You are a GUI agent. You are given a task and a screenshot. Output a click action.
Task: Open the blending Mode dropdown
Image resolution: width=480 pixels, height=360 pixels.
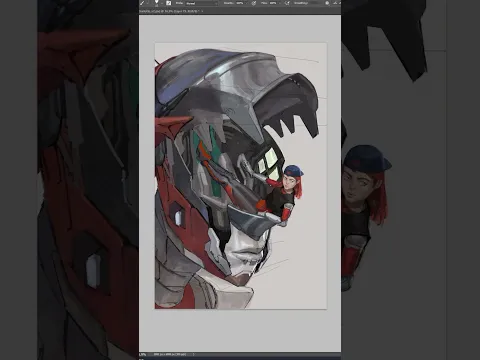[x=201, y=3]
